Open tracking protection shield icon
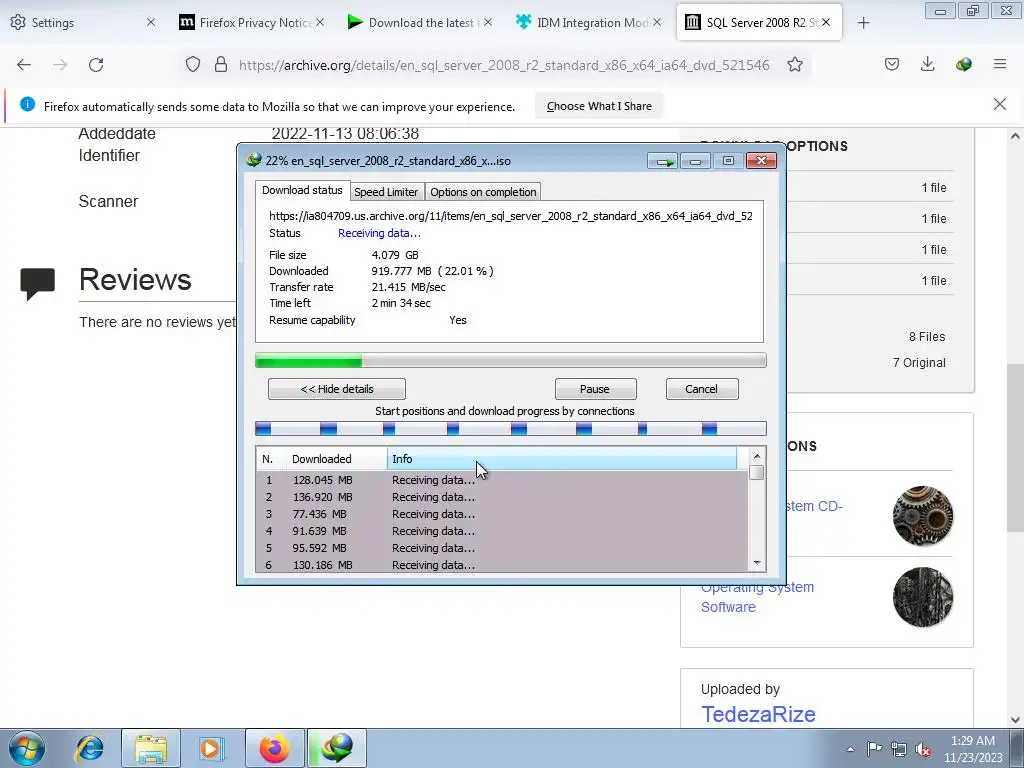 193,65
